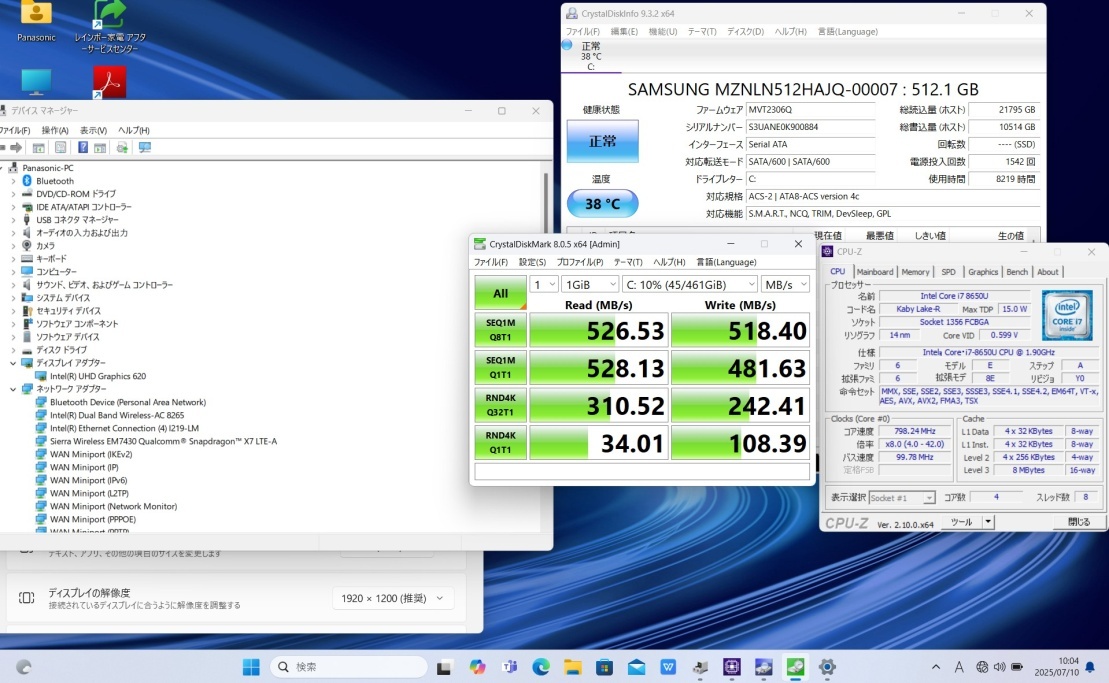Expand the キーボード device category
1109x683 pixels.
tap(13, 259)
